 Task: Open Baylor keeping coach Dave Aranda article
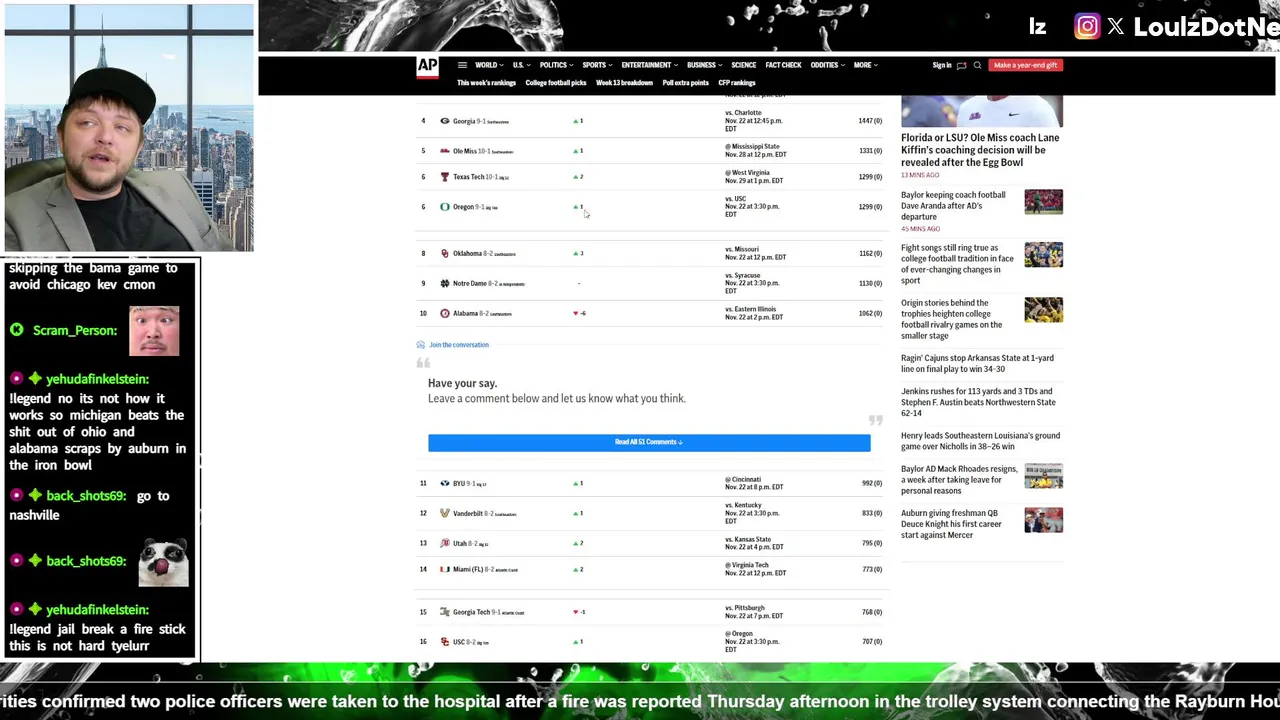[x=953, y=206]
